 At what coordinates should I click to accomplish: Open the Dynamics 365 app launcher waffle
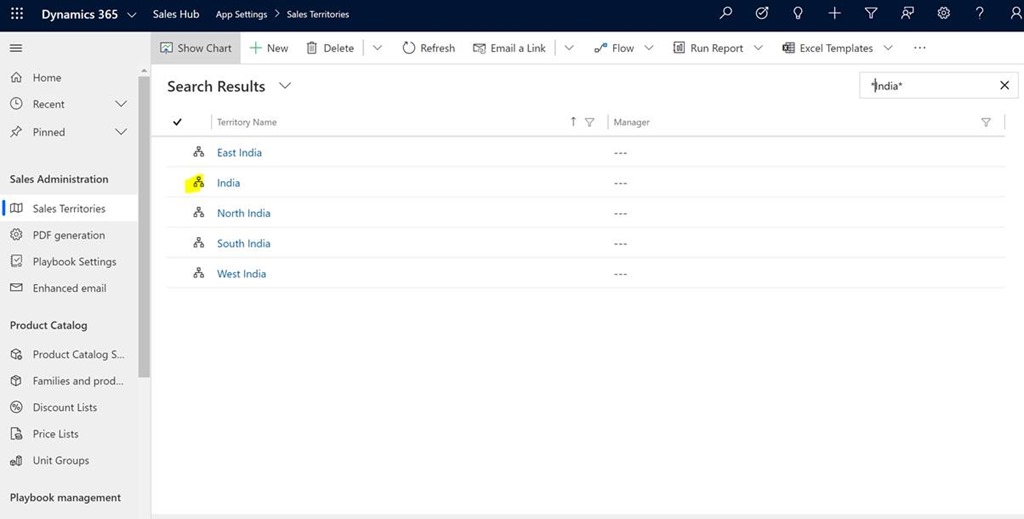[x=17, y=14]
